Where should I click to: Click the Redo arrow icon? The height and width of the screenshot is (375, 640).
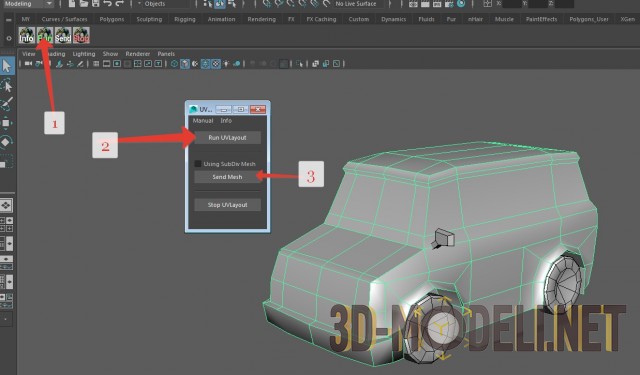pos(119,4)
